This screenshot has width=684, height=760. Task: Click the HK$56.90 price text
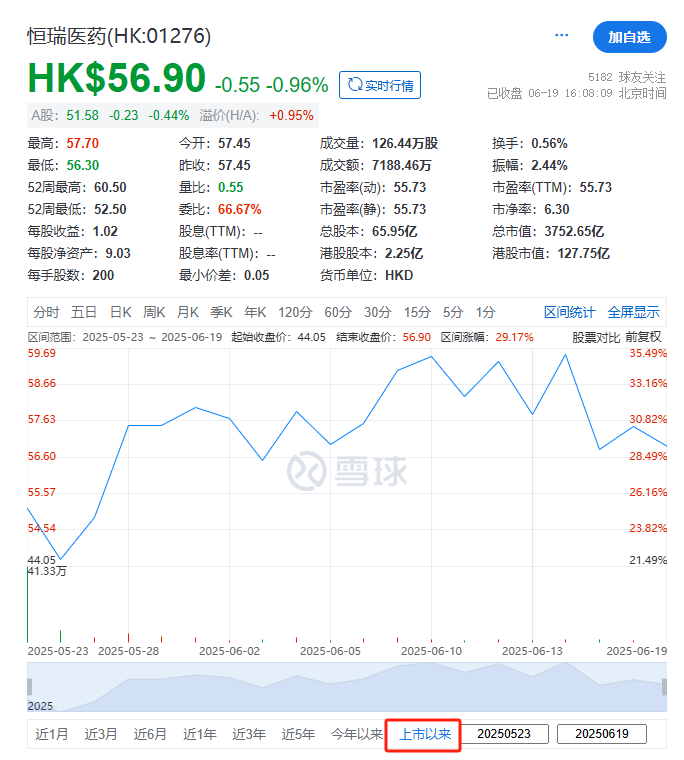117,78
